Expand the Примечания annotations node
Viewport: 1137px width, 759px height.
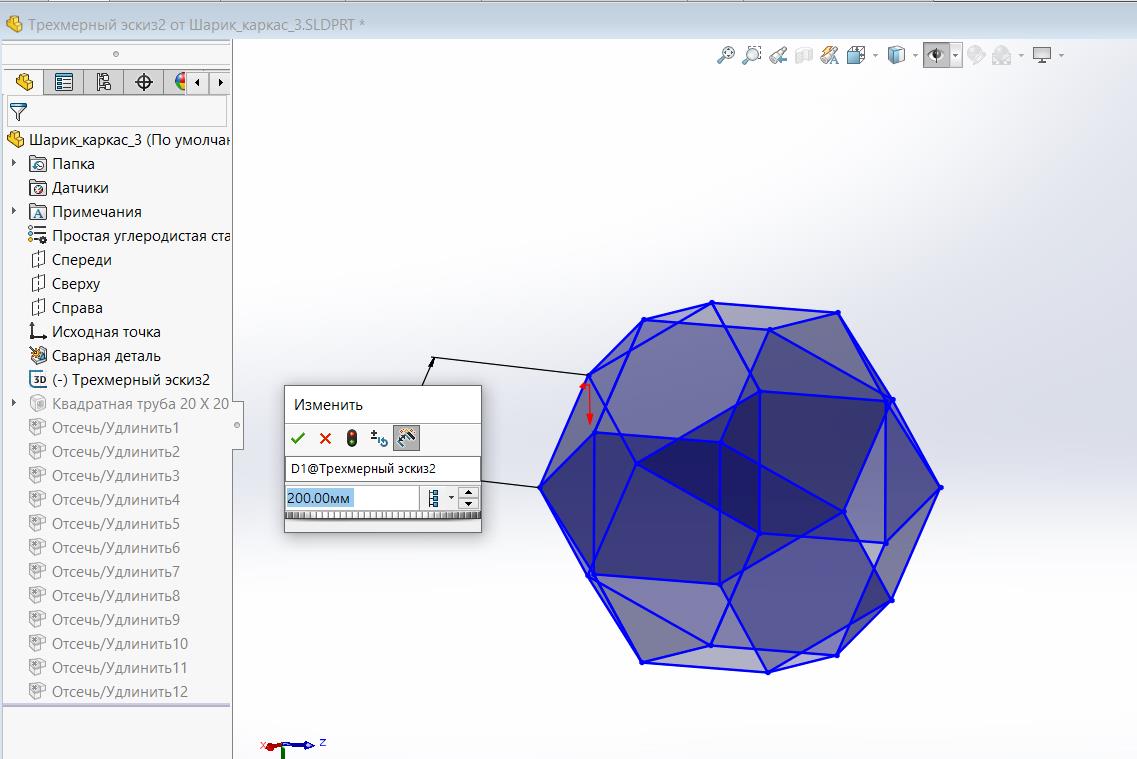tap(14, 211)
